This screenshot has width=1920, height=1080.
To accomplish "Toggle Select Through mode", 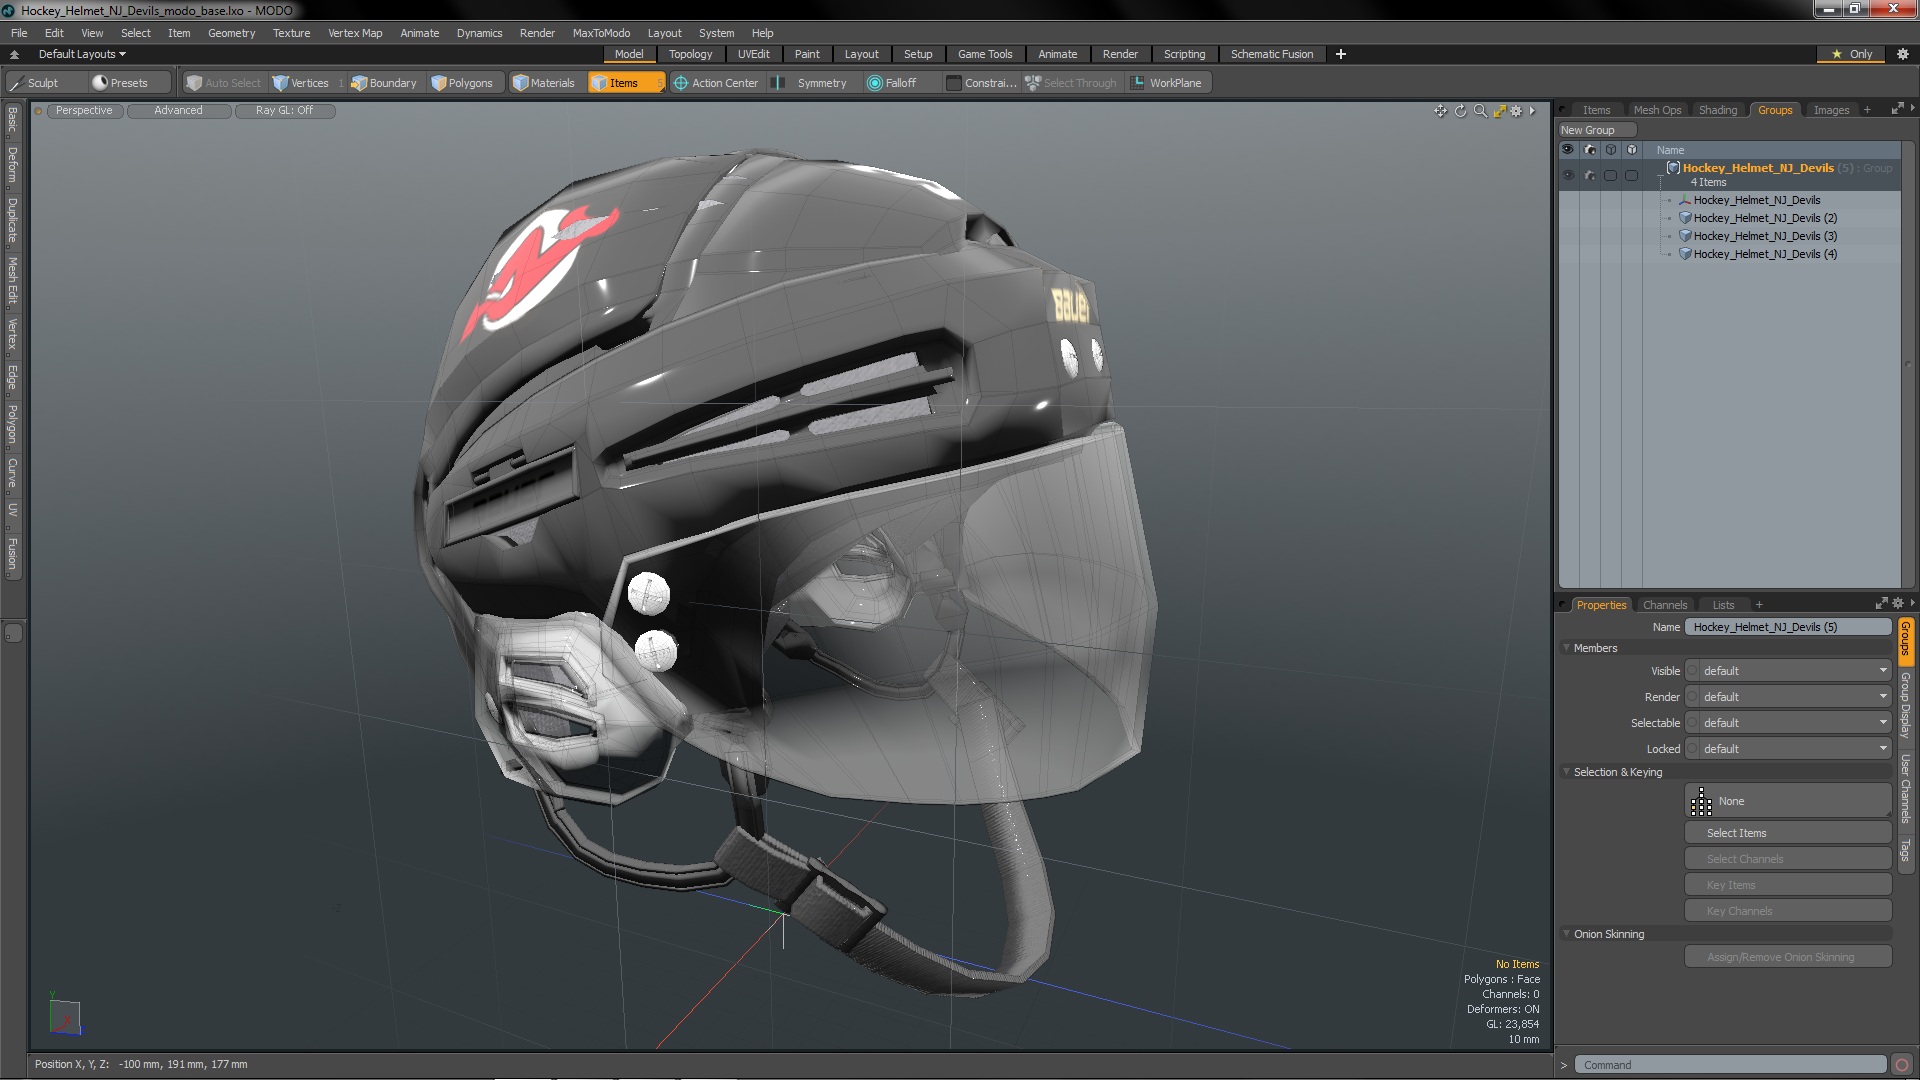I will (1071, 83).
